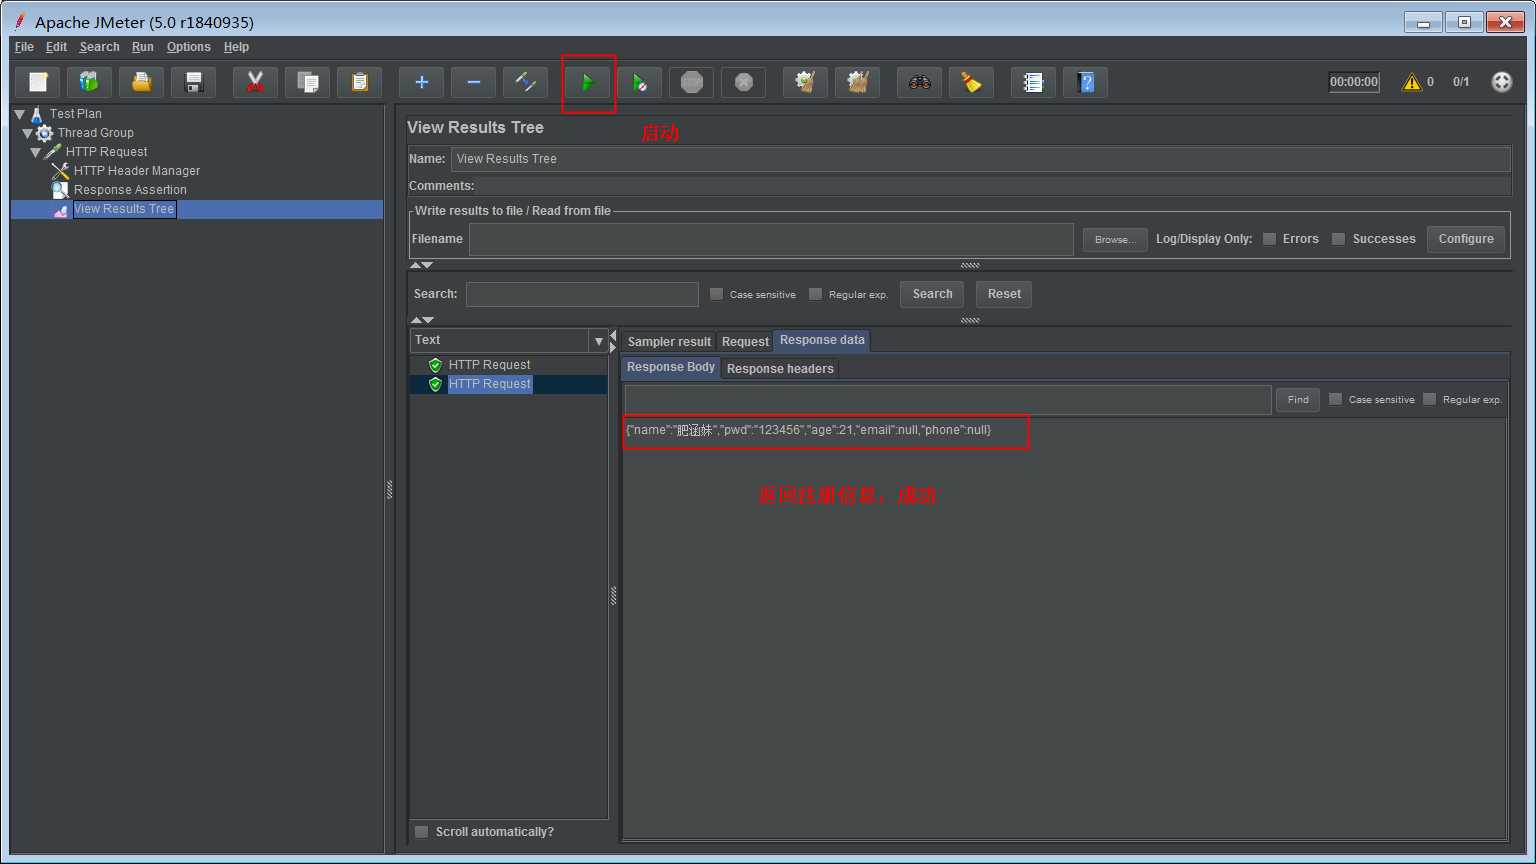Click the Reset search broom icon

pos(972,82)
